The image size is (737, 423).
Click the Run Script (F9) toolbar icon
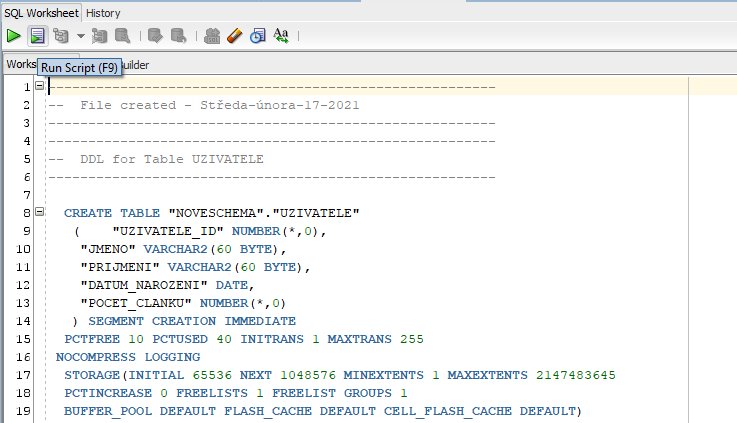click(37, 36)
